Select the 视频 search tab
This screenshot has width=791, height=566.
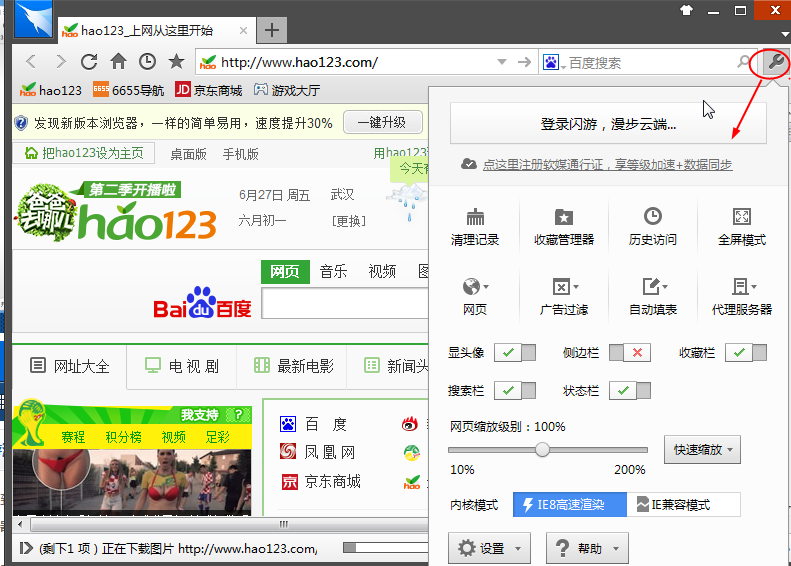[x=382, y=271]
